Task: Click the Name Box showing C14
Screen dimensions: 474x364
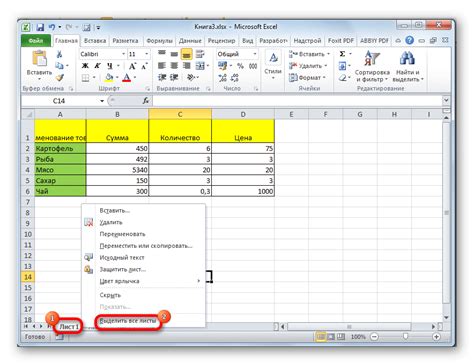Action: pyautogui.click(x=59, y=101)
